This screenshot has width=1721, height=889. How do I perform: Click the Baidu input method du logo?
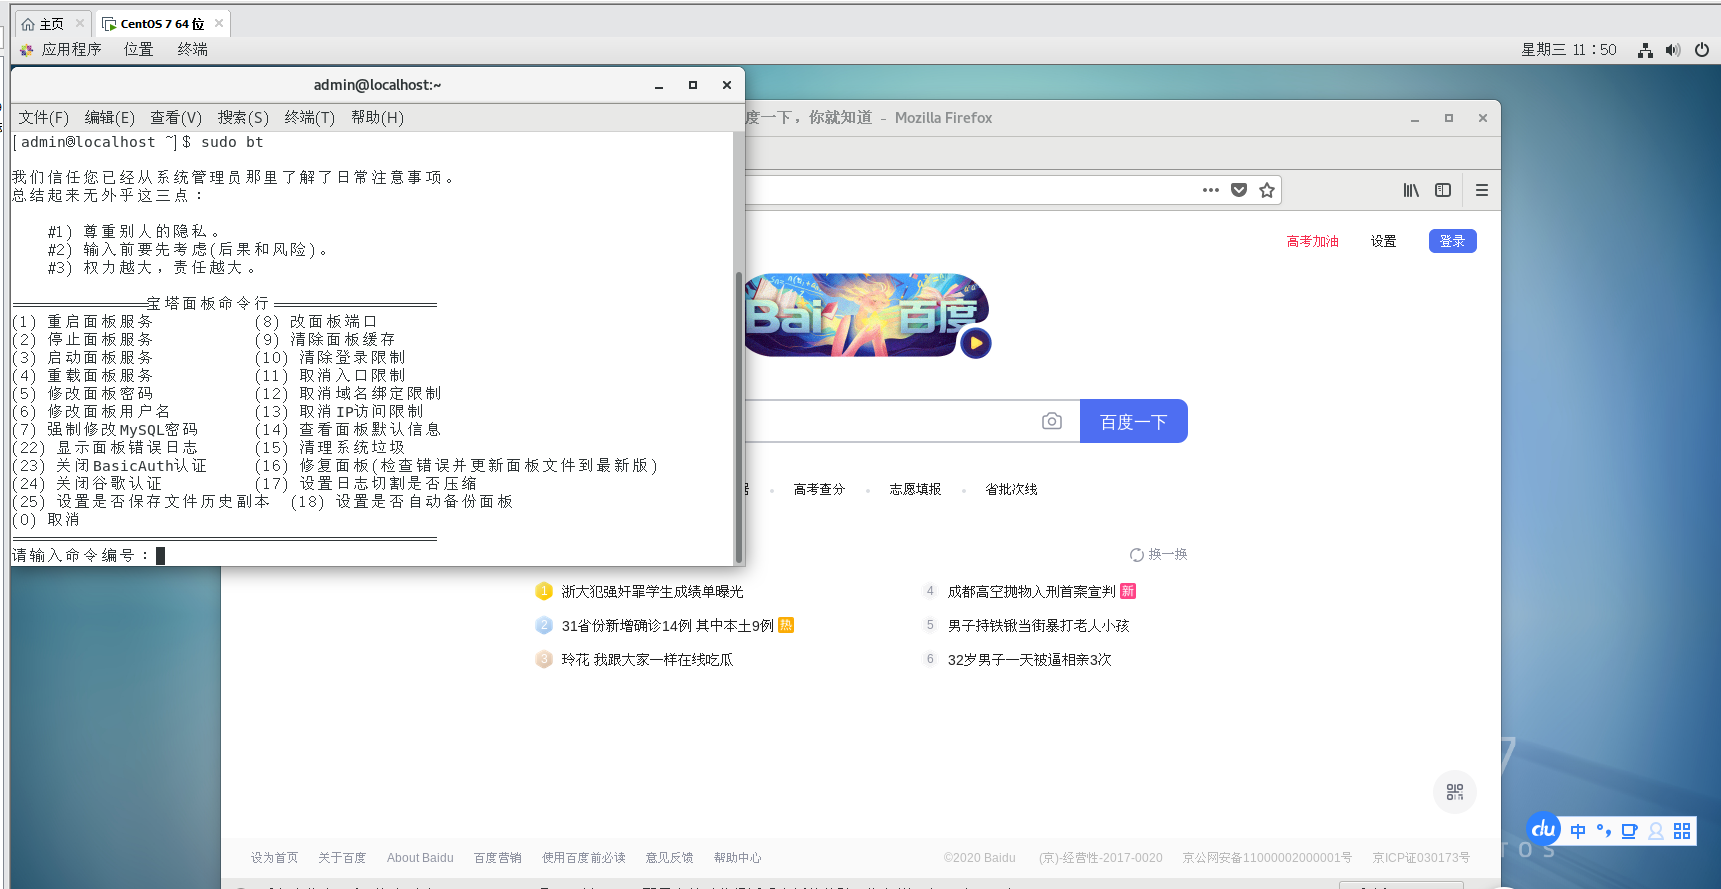click(1544, 829)
